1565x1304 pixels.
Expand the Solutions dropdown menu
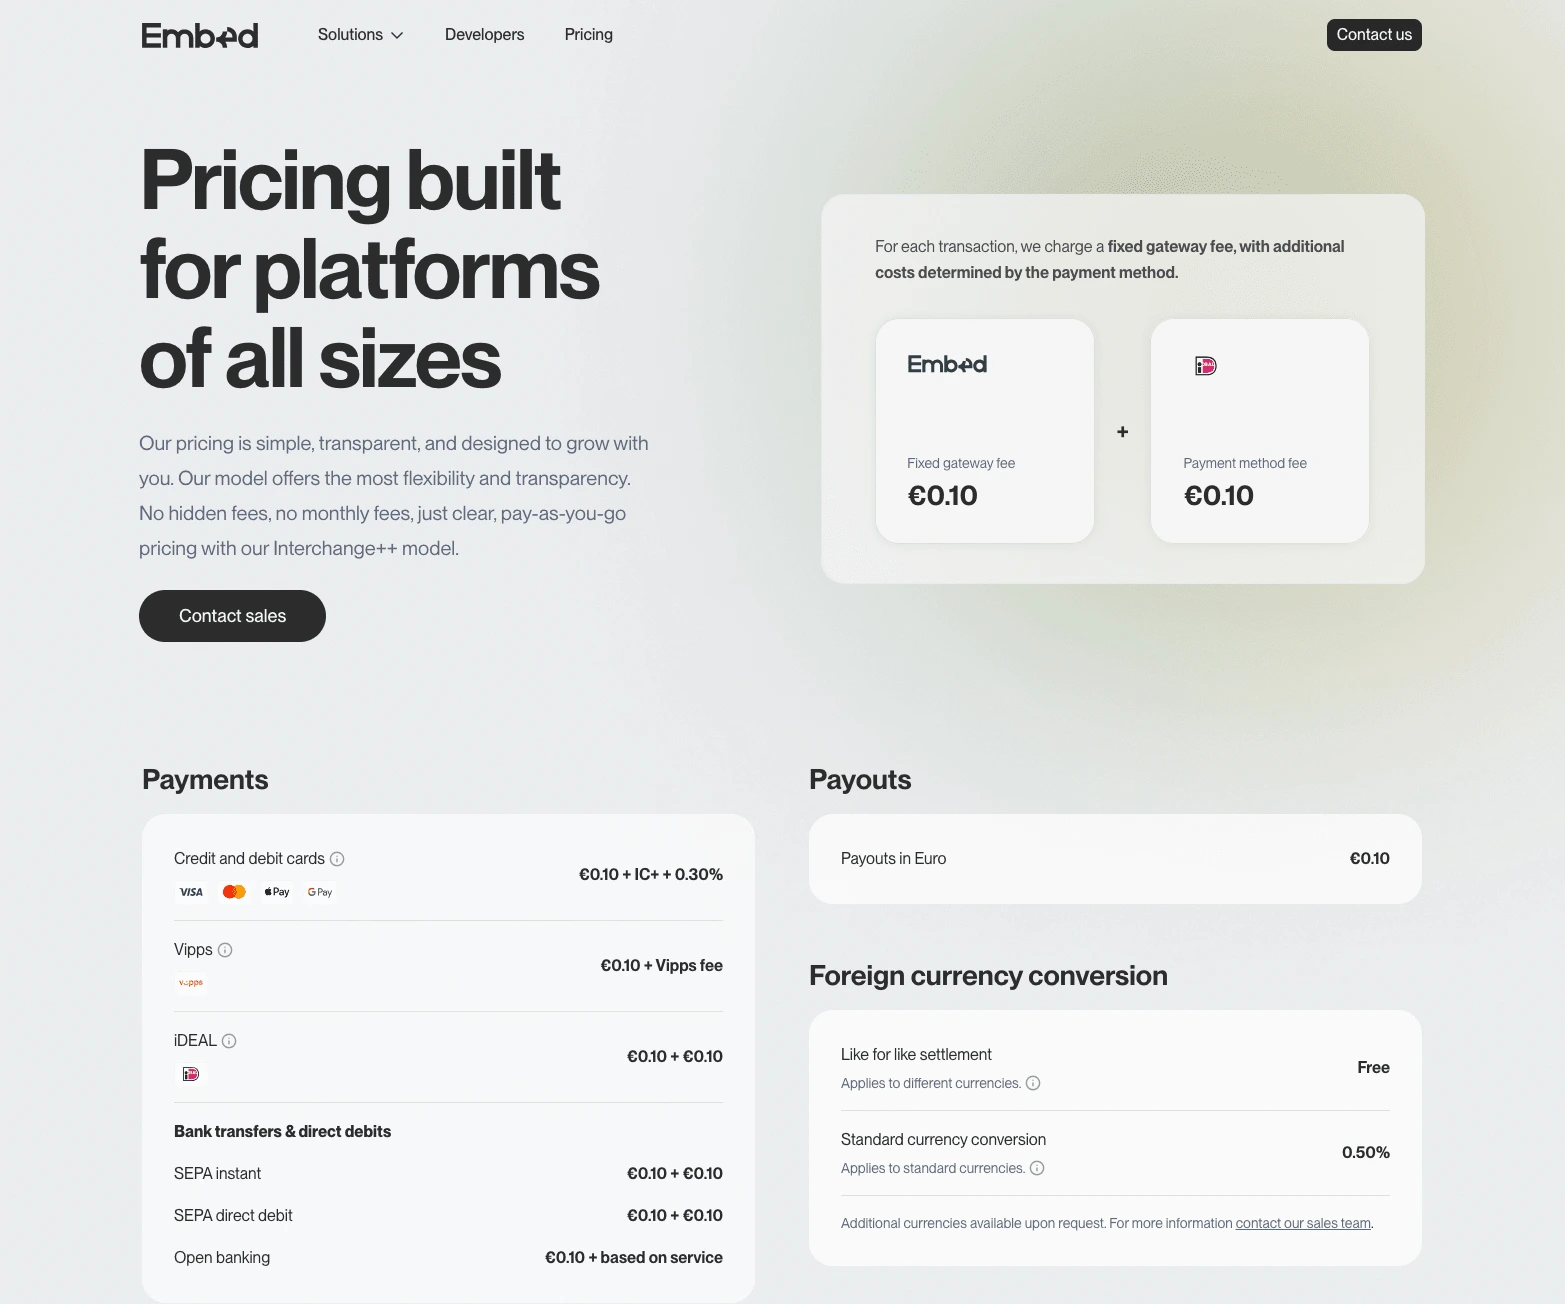click(x=360, y=35)
